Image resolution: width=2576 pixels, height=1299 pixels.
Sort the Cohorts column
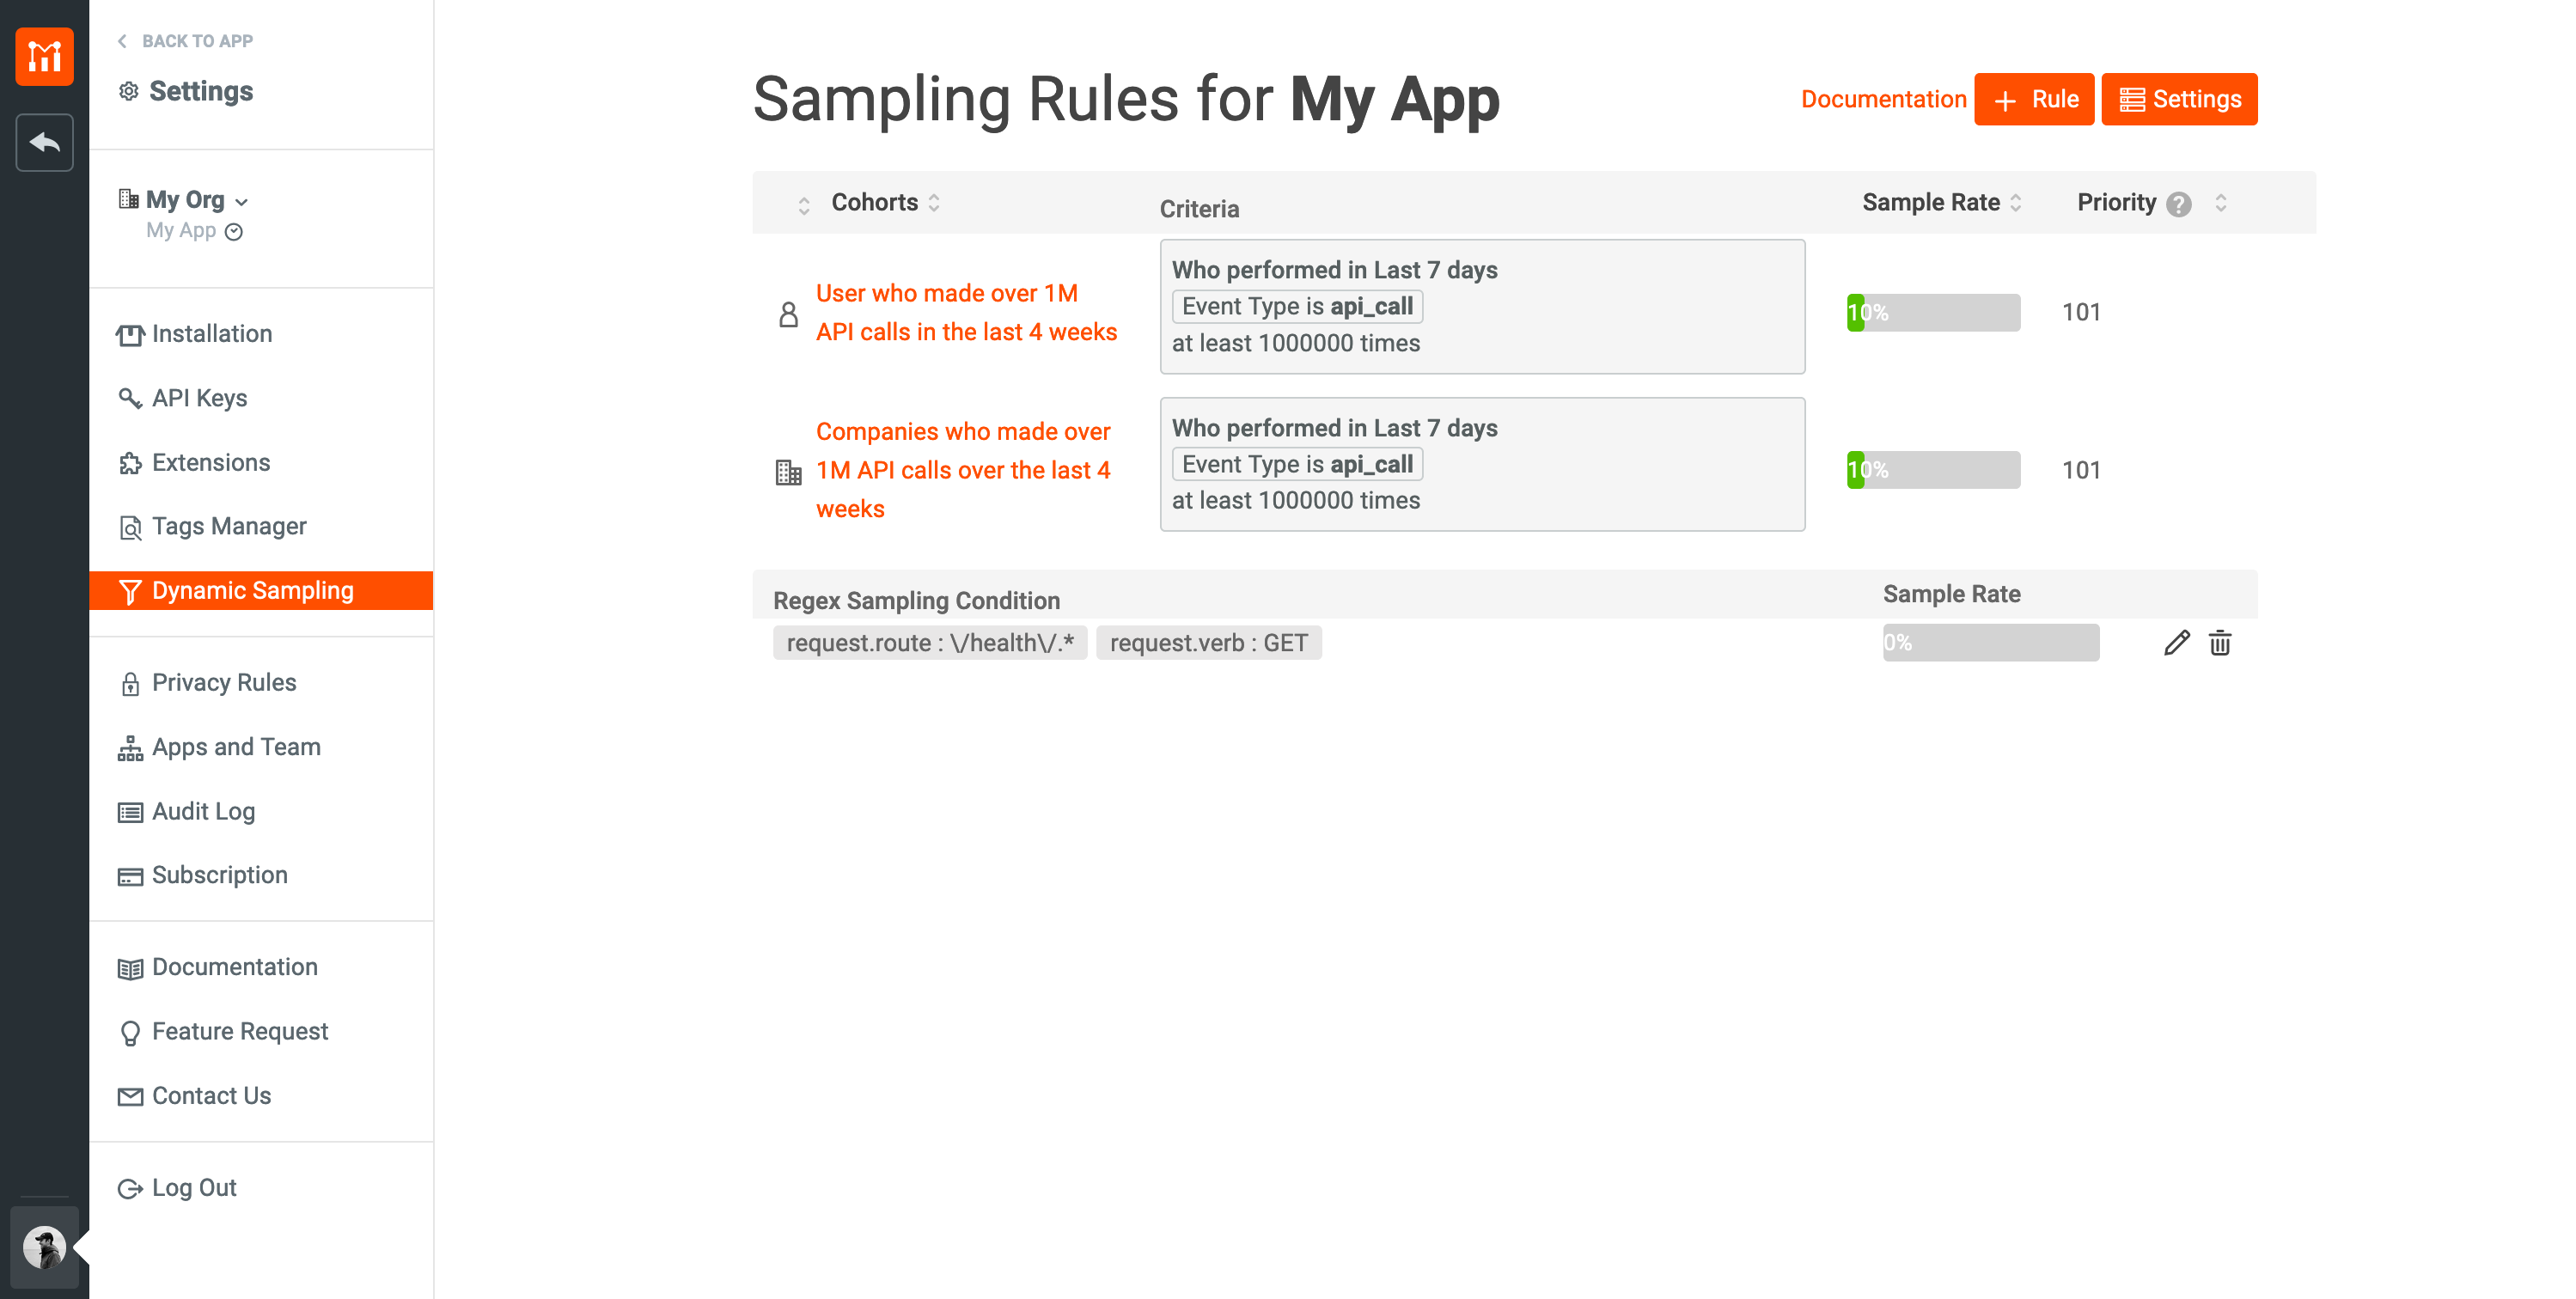pos(935,202)
